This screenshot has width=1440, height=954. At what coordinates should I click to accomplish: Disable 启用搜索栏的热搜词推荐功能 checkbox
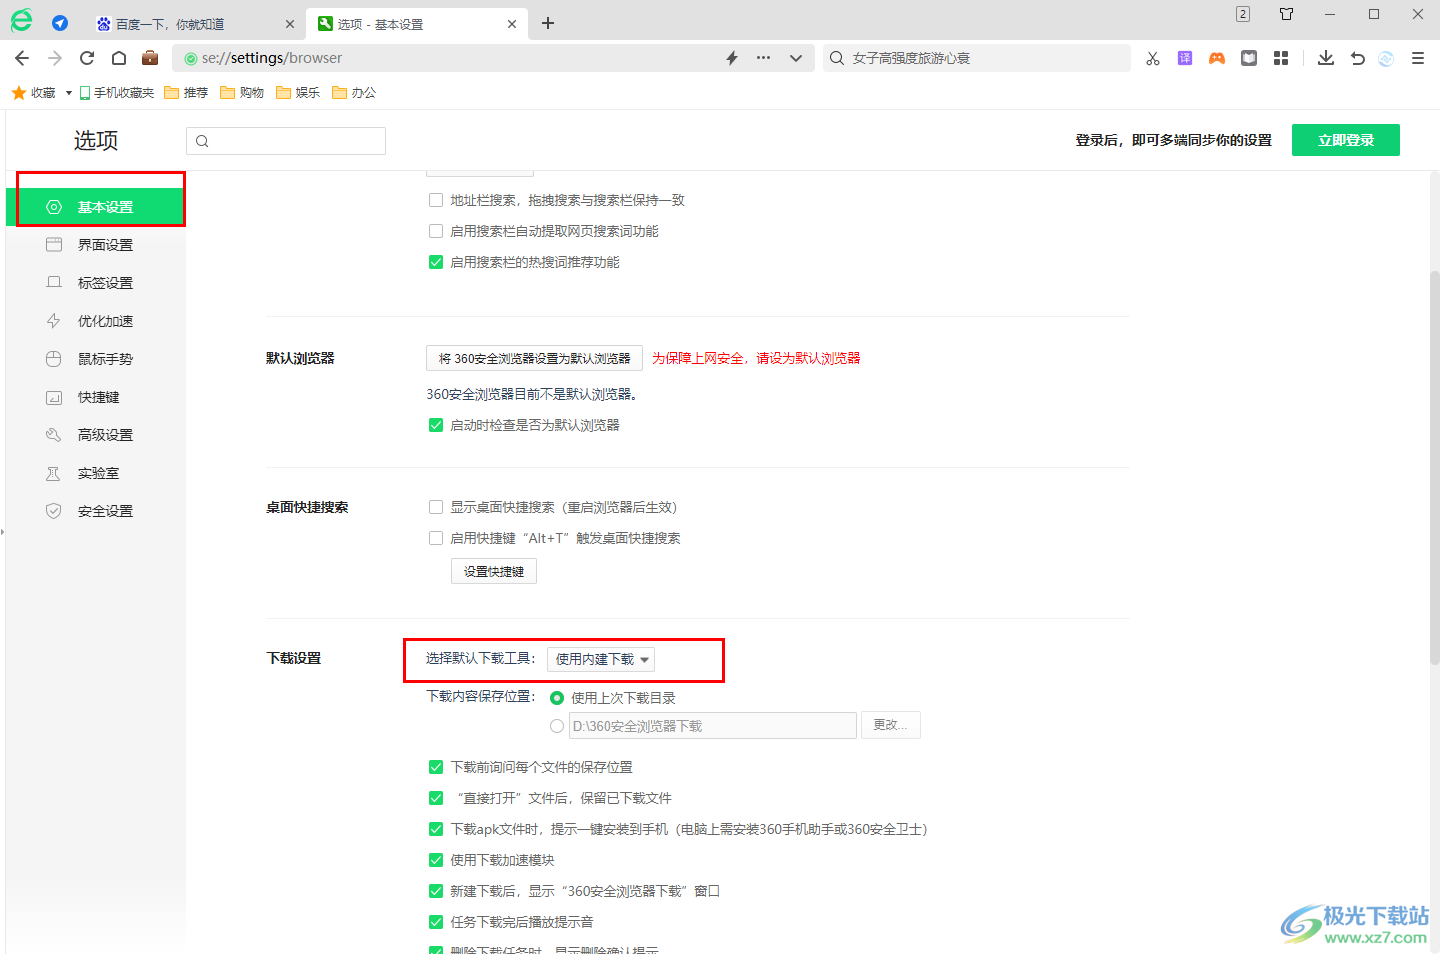click(x=436, y=262)
